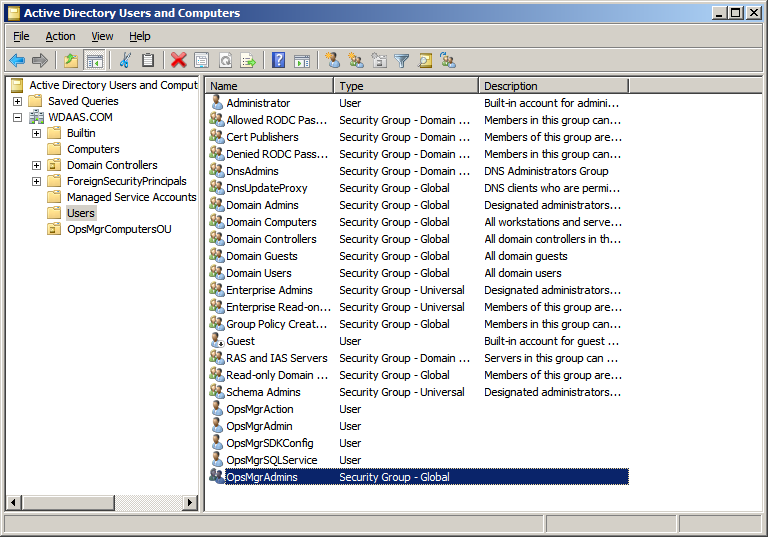Select the OpsMgrAdmin user
Viewport: 768px width, 537px height.
259,426
